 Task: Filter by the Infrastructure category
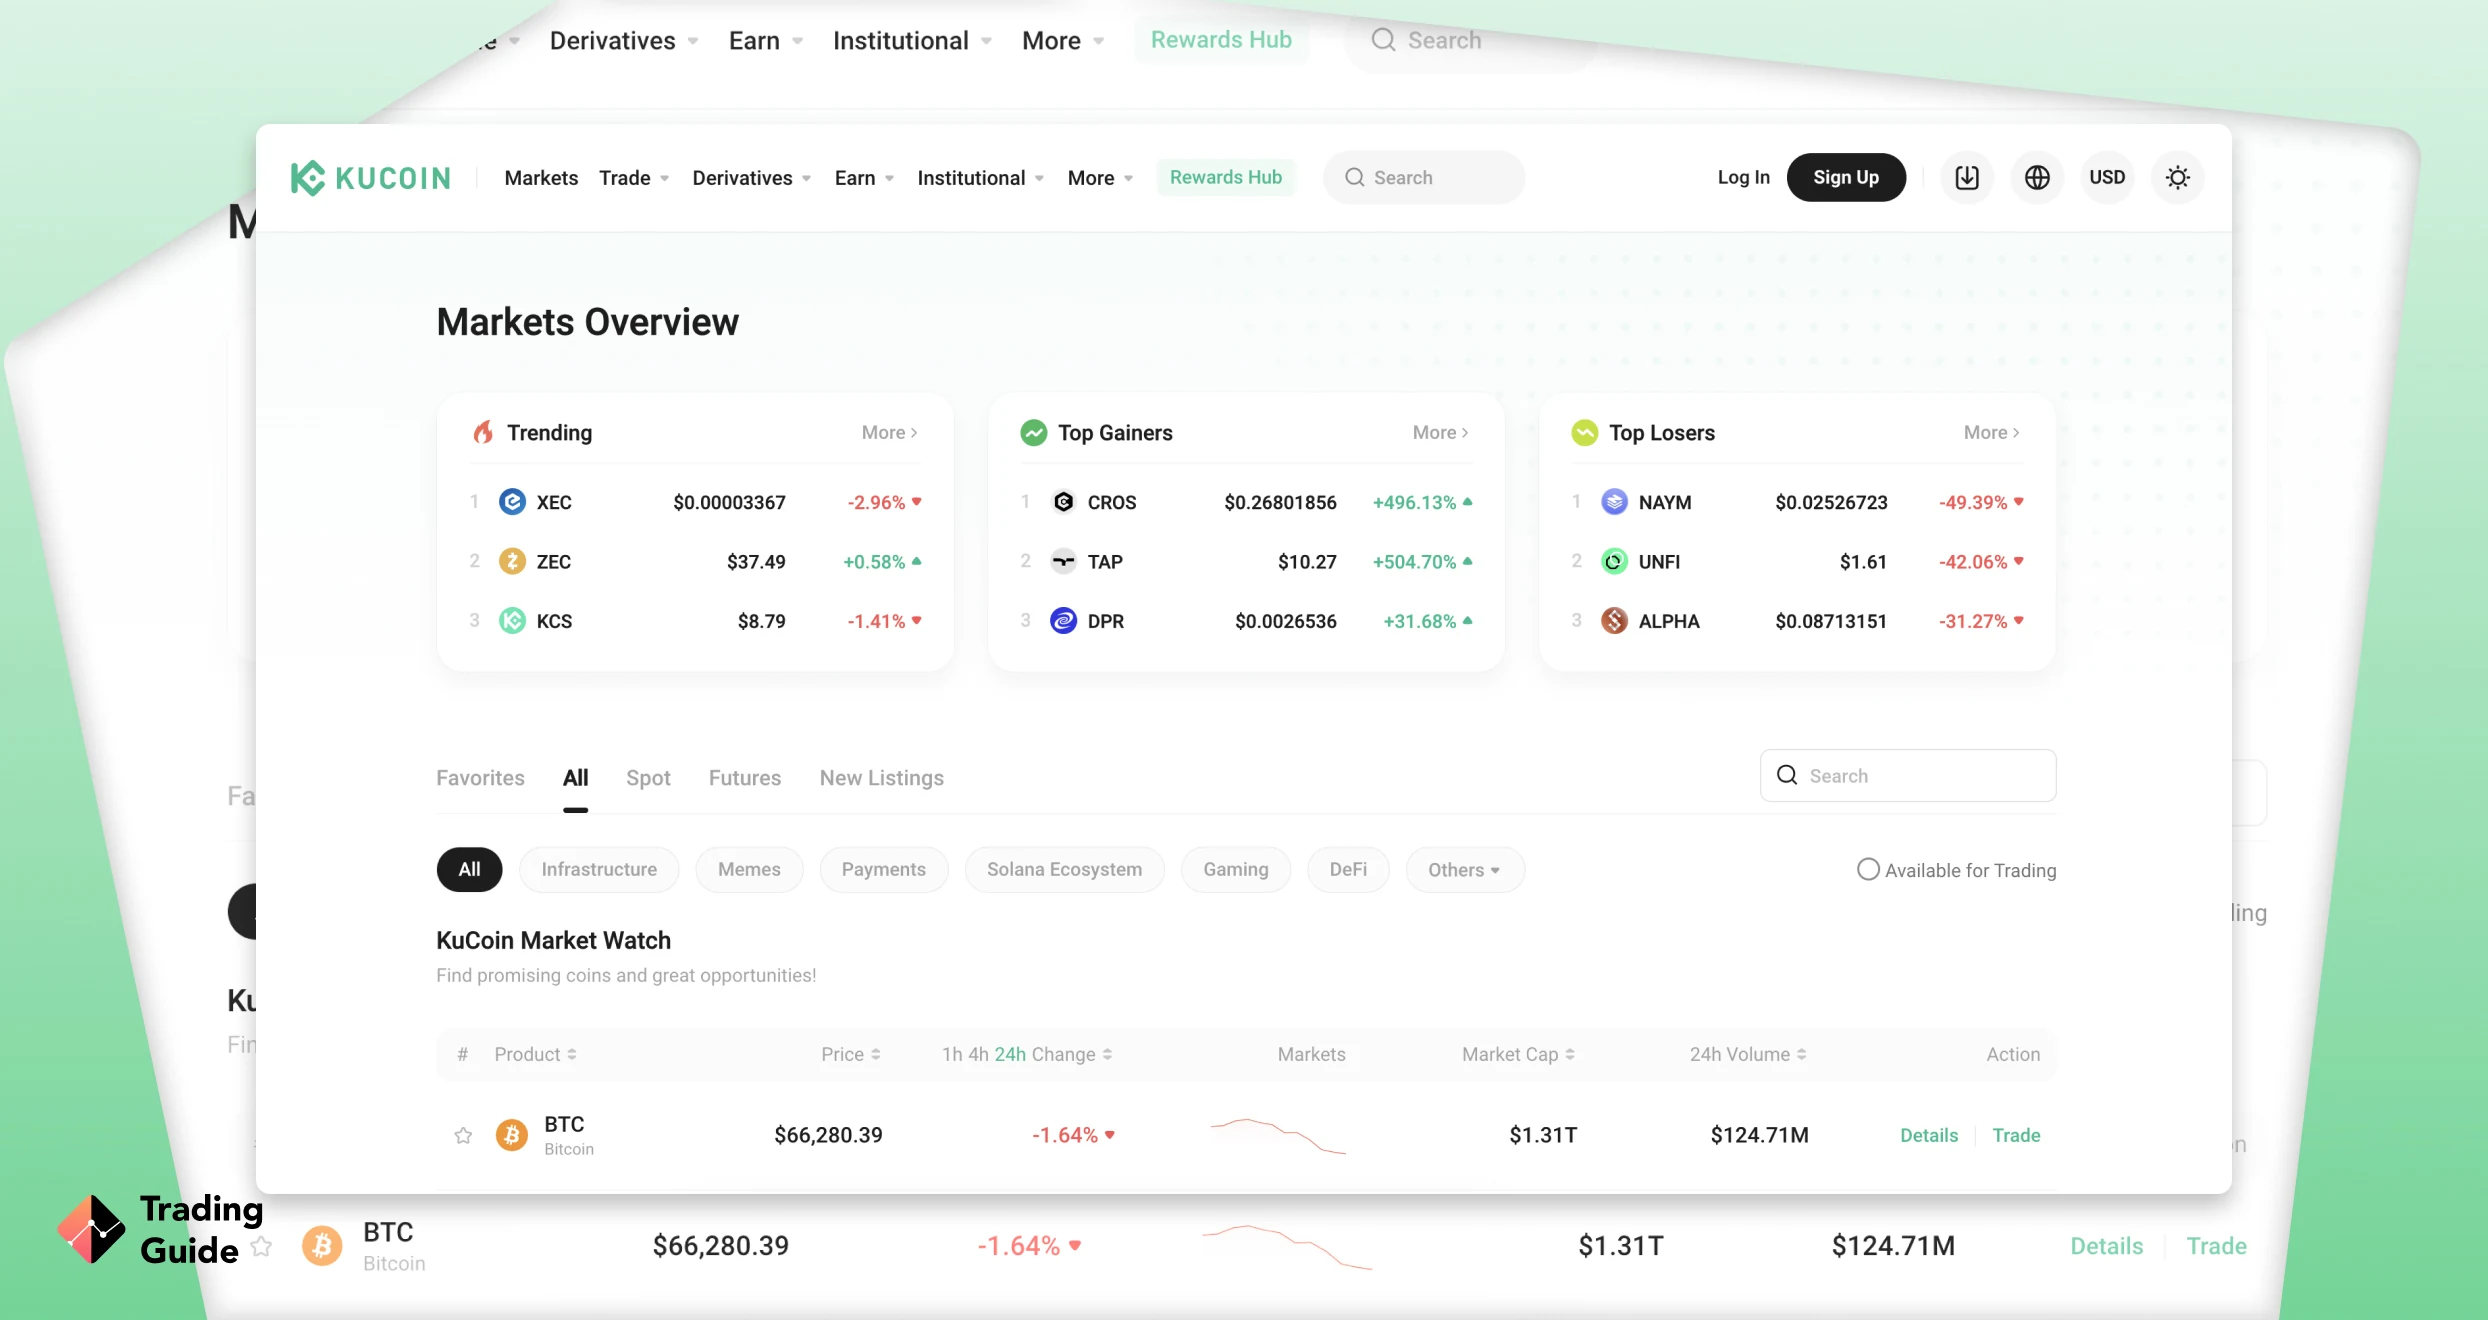click(x=599, y=870)
